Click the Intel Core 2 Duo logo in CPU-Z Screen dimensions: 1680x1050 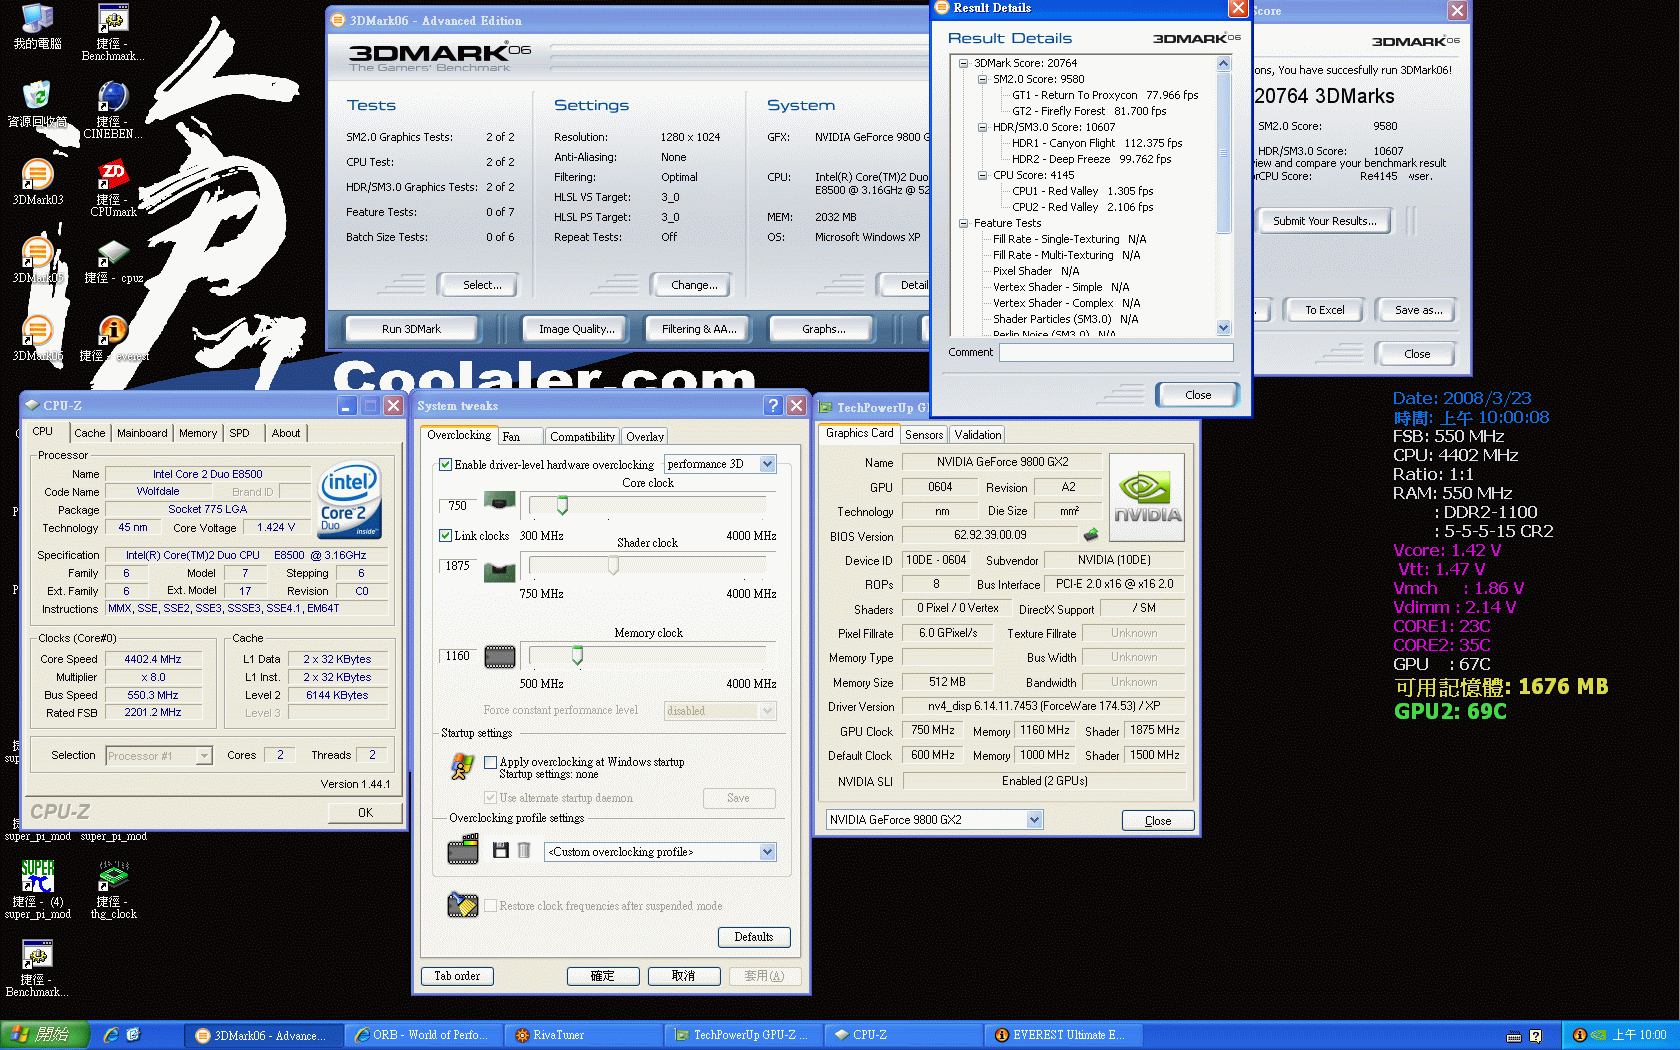350,500
